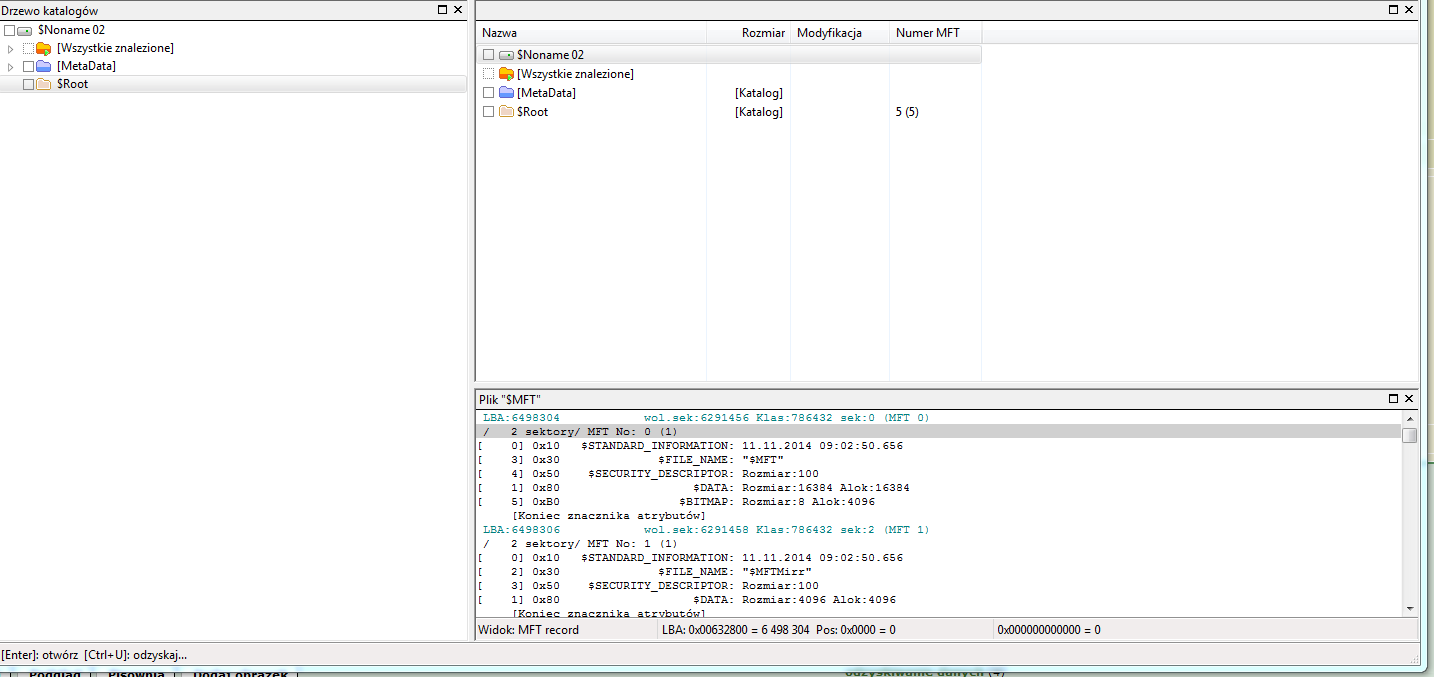Expand the [Wszystkie znalezione] tree node
This screenshot has height=677, width=1434.
coord(11,48)
